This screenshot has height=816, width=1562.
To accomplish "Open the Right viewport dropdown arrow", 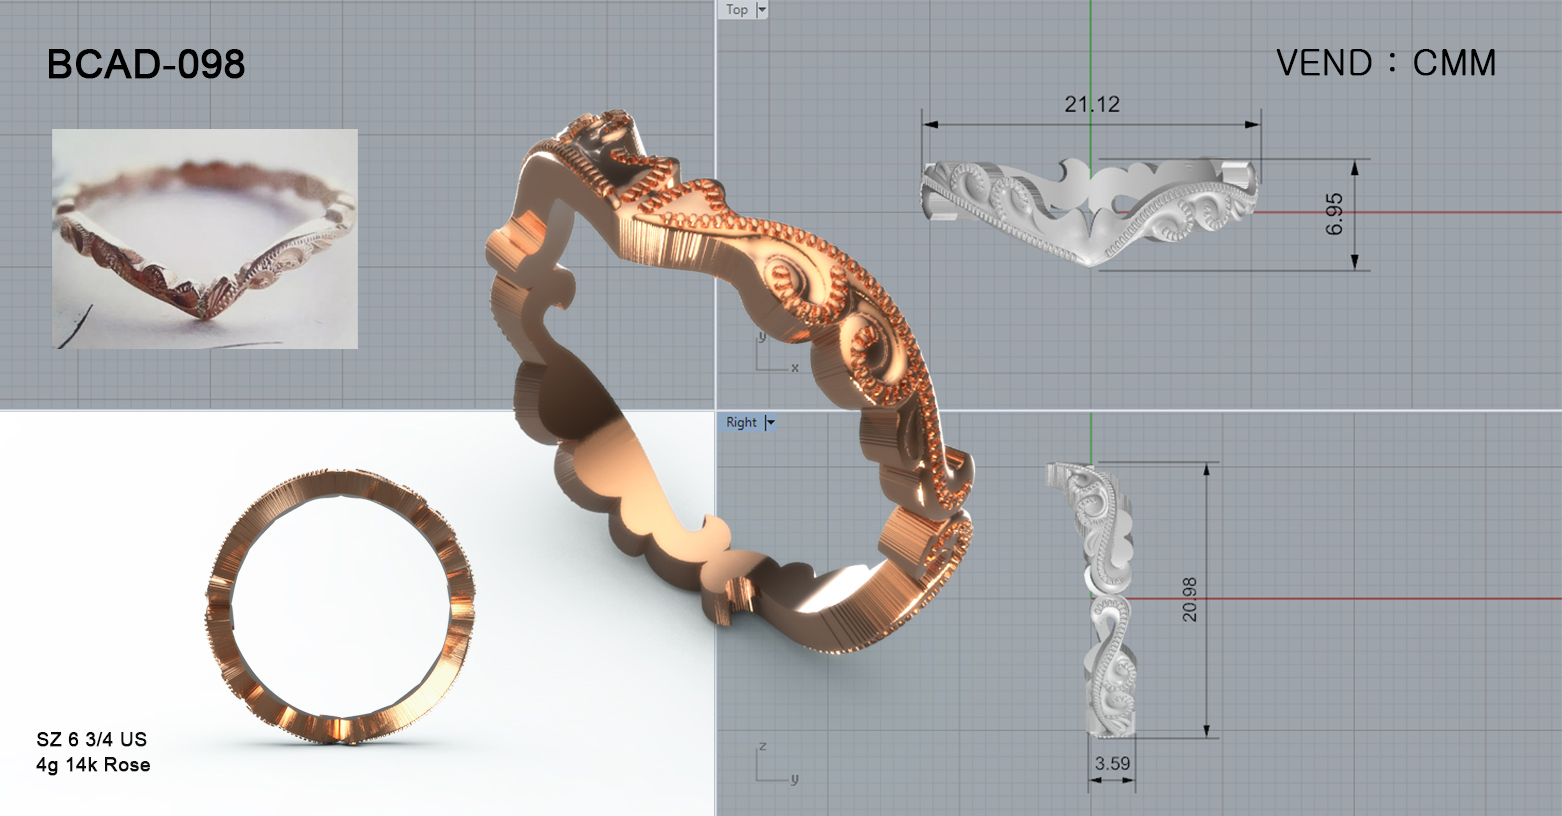I will (x=770, y=423).
